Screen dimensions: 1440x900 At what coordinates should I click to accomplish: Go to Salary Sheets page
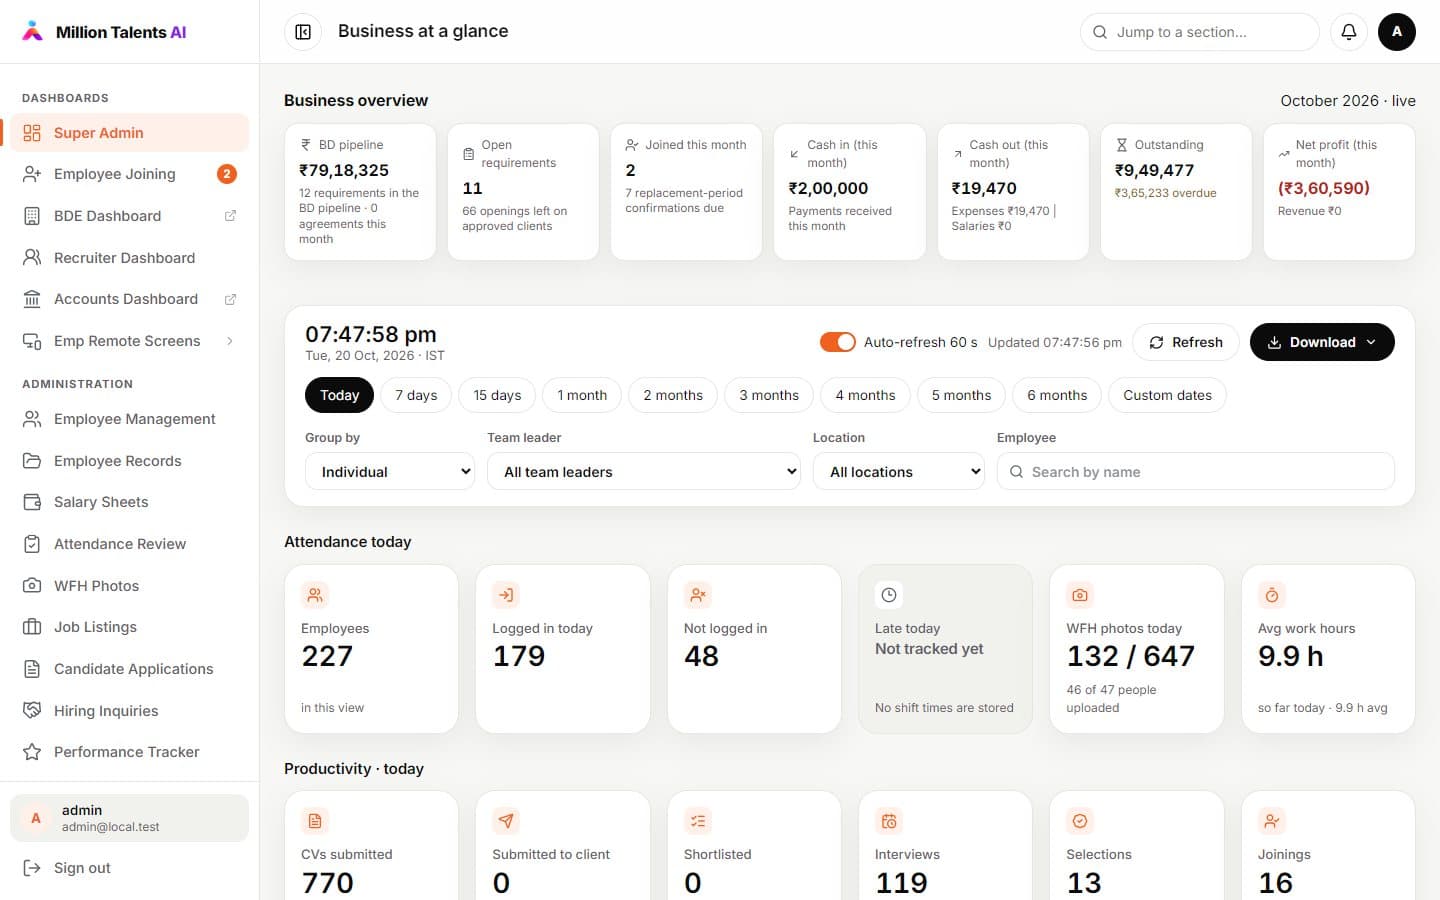pyautogui.click(x=129, y=502)
